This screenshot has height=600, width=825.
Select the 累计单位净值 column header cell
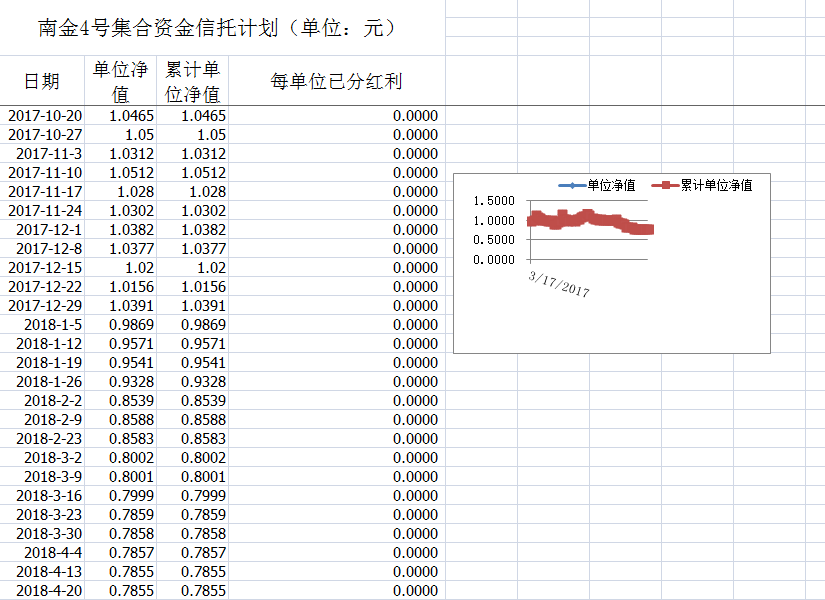click(x=192, y=81)
